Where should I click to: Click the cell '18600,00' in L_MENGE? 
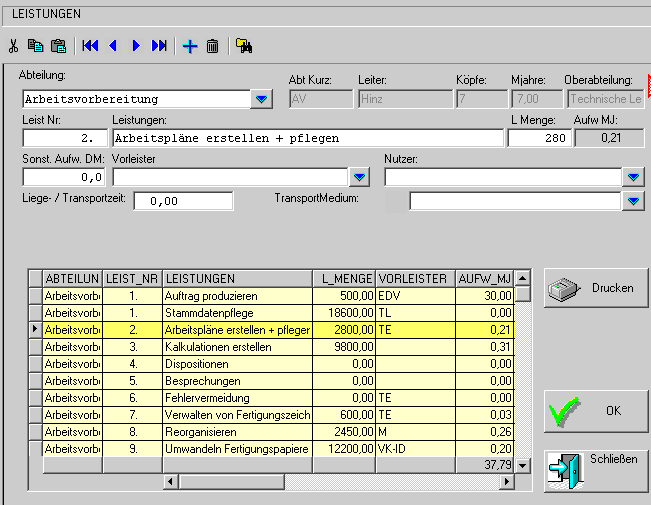coord(344,313)
